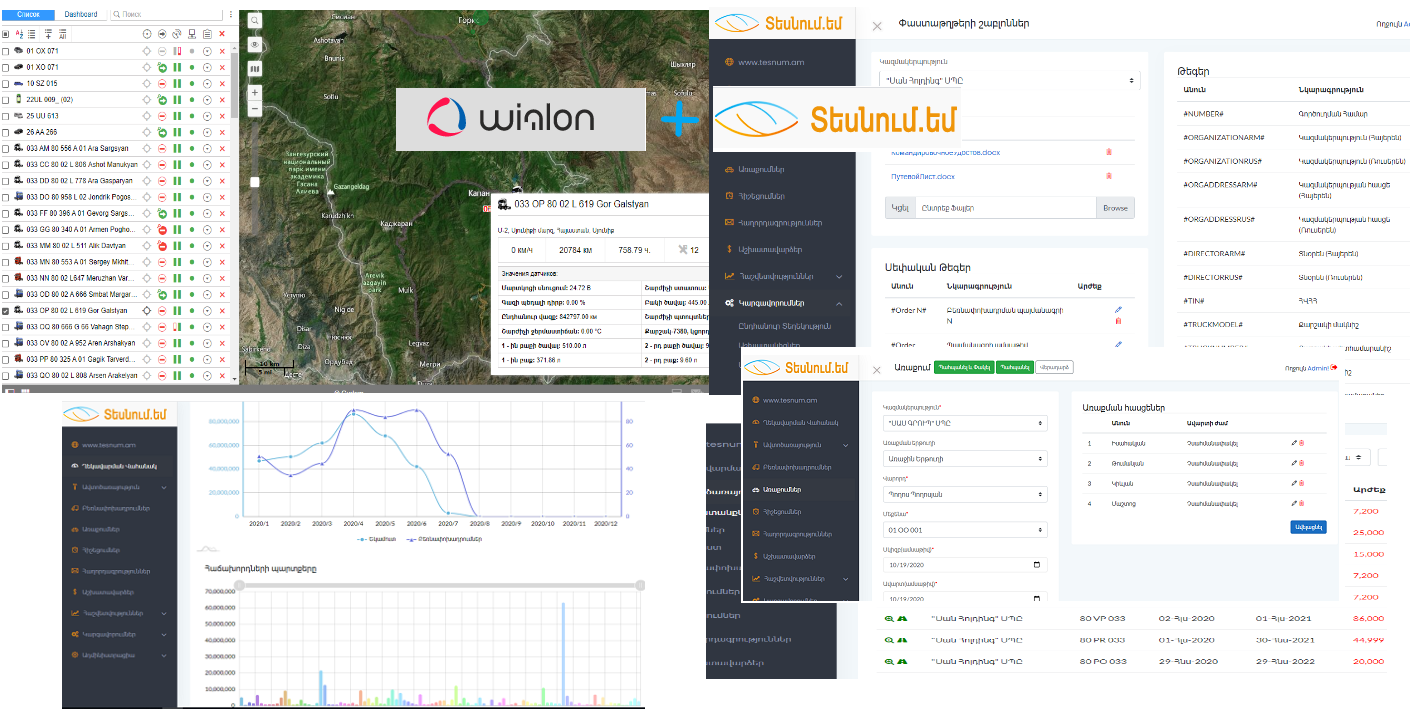Tick checkbox for 033 AM 80 556 Ara Sargsyan

6,148
